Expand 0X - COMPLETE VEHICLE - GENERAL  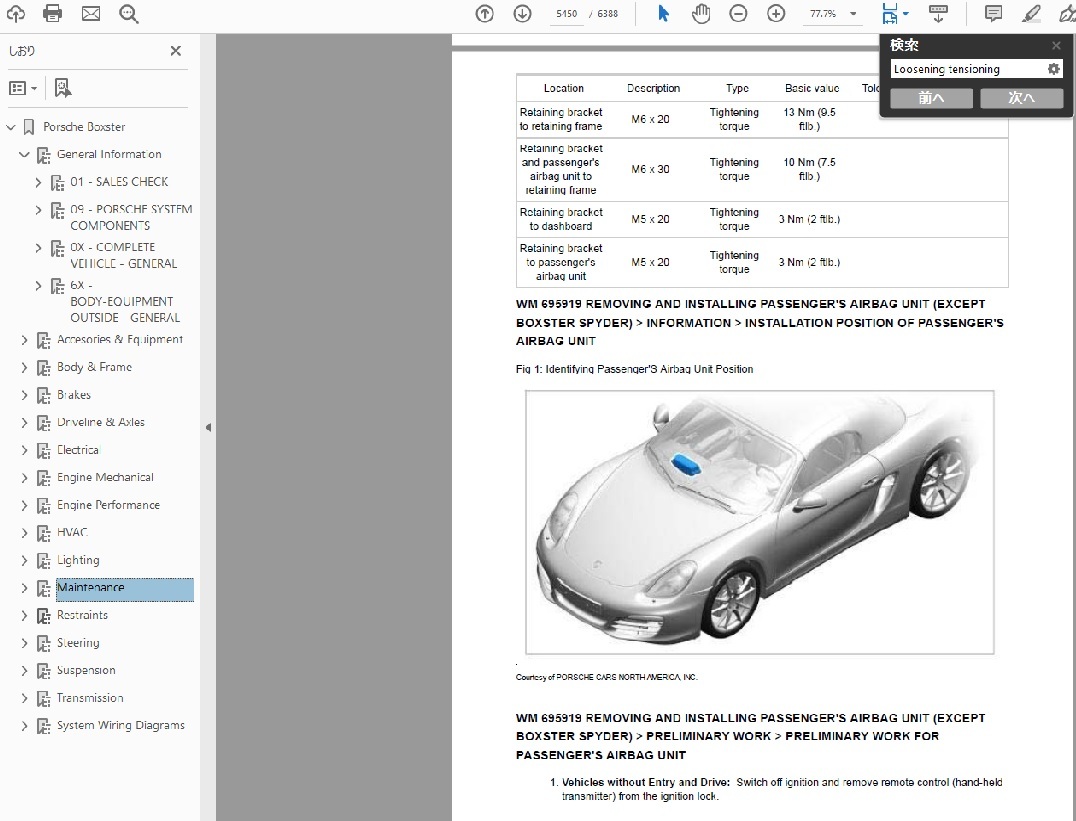tap(38, 248)
